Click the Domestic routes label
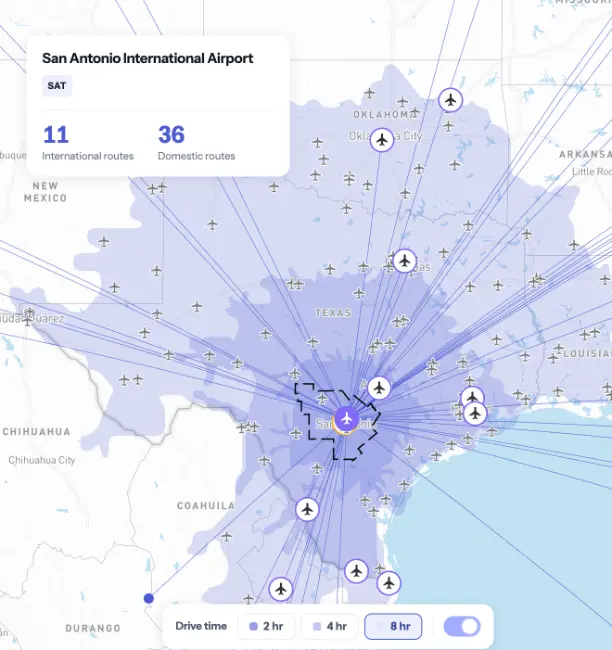612x650 pixels. [197, 156]
